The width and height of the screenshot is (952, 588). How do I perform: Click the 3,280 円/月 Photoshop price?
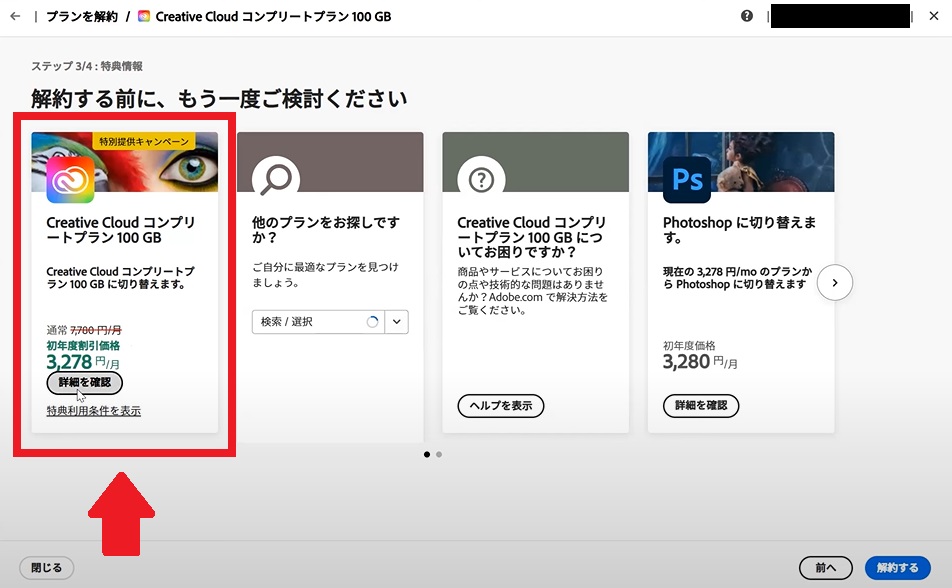pos(700,362)
